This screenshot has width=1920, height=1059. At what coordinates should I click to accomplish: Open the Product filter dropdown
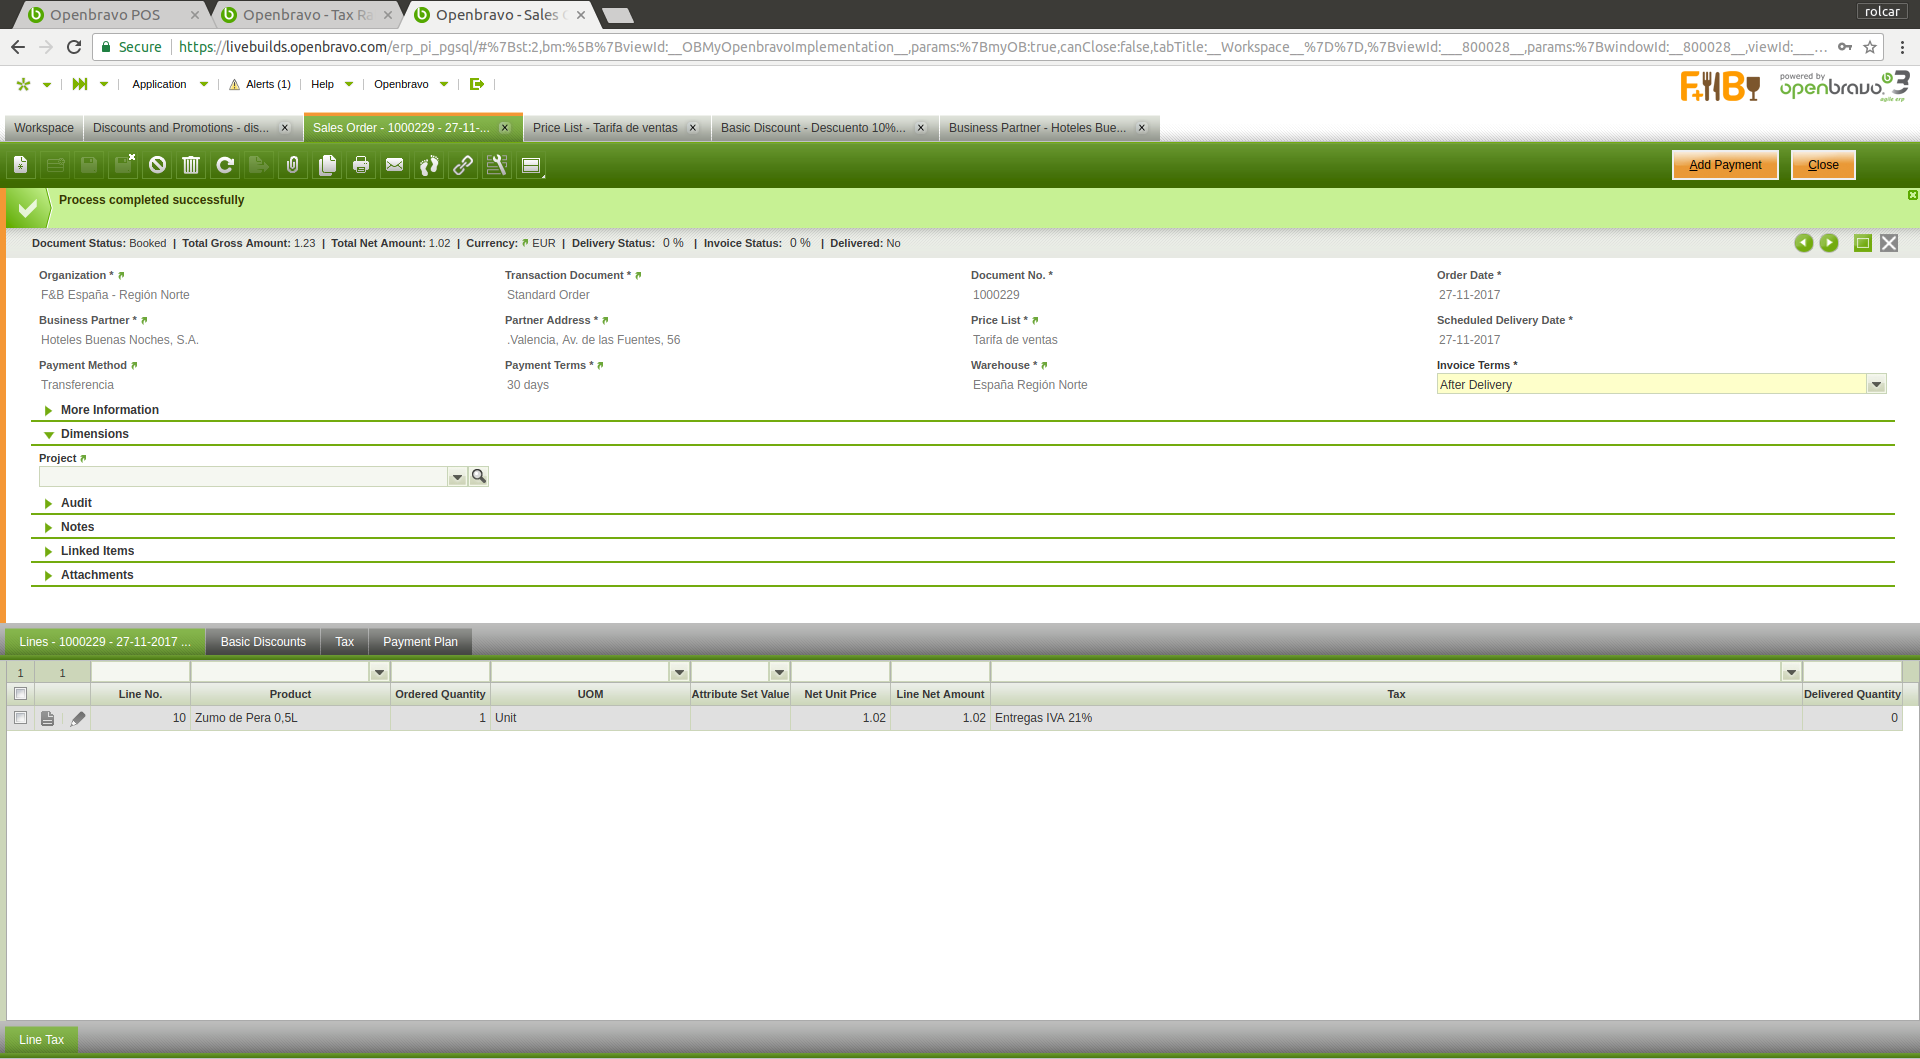(x=379, y=673)
